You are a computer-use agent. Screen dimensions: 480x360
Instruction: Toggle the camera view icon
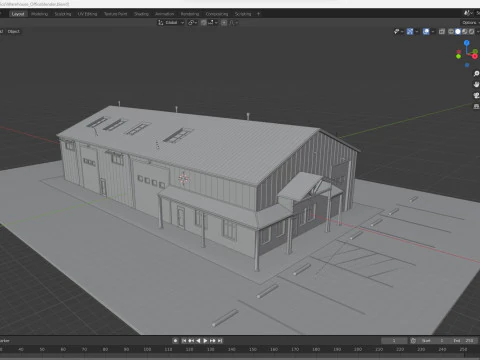click(476, 95)
